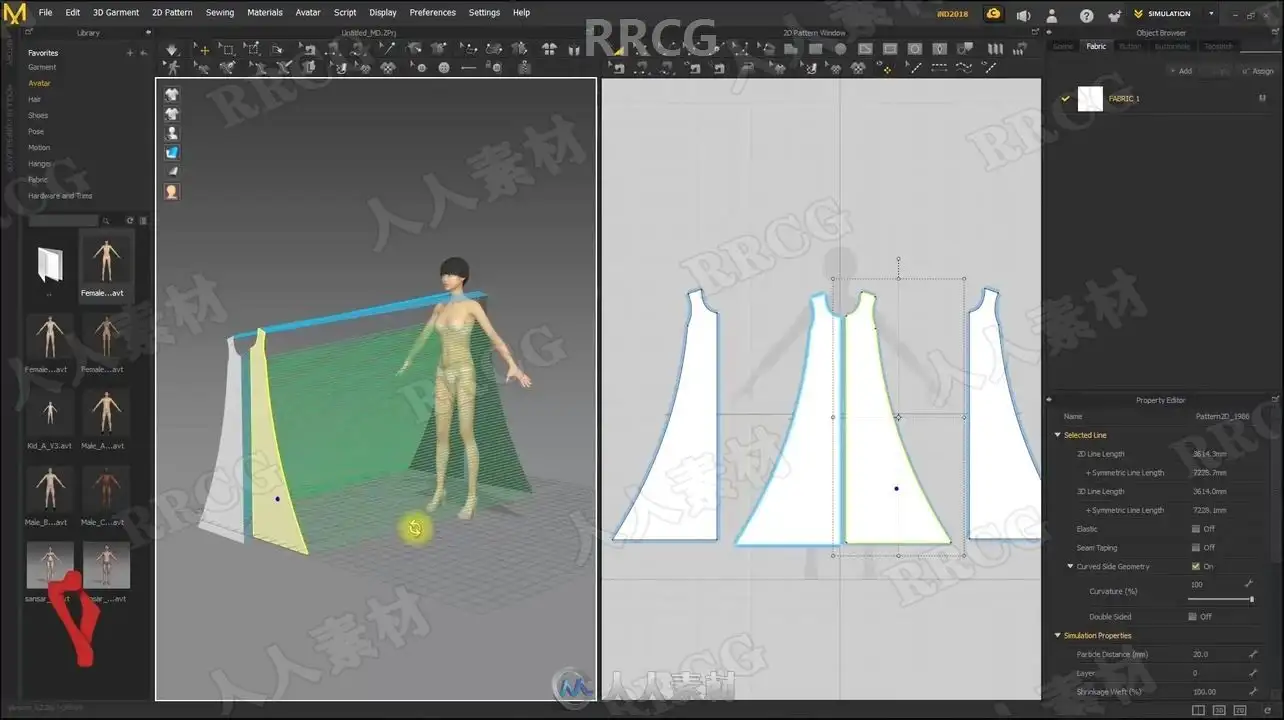1284x720 pixels.
Task: Open the Hair folder in Library
Action: point(34,99)
